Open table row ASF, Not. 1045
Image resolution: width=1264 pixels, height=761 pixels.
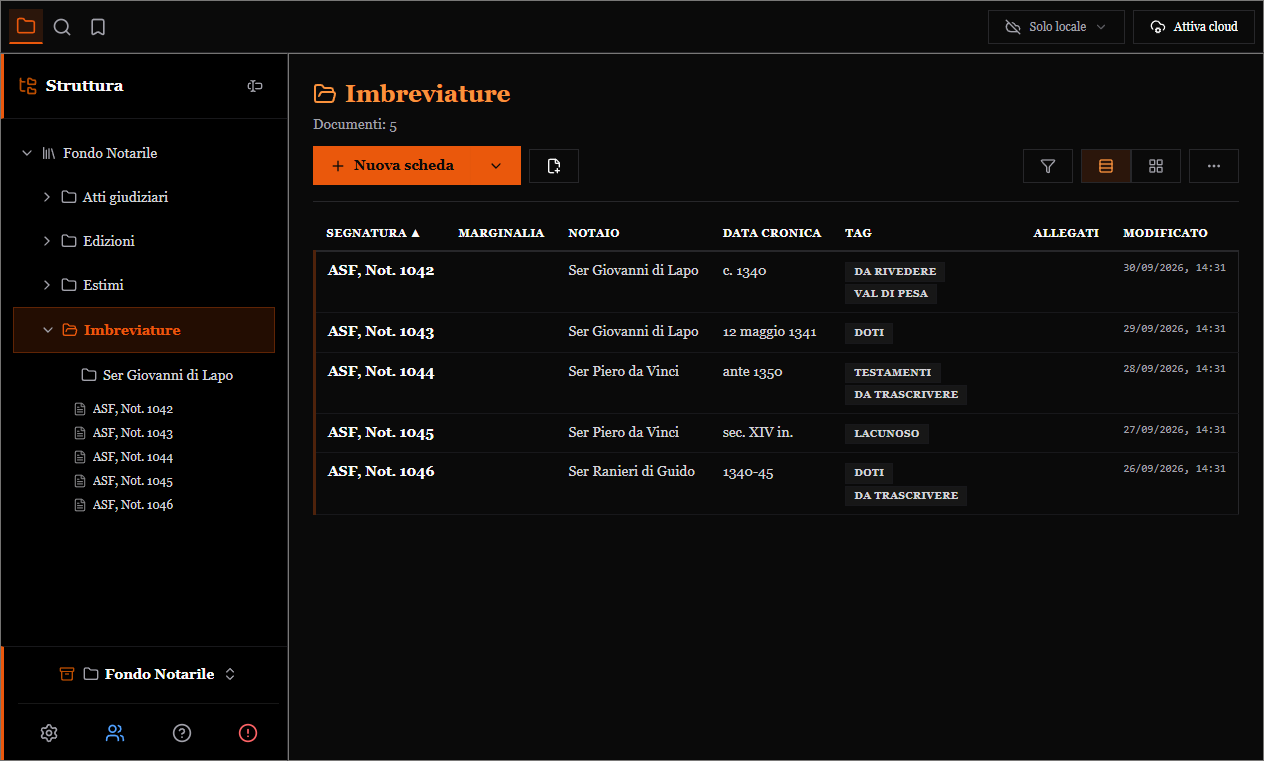[x=777, y=433]
